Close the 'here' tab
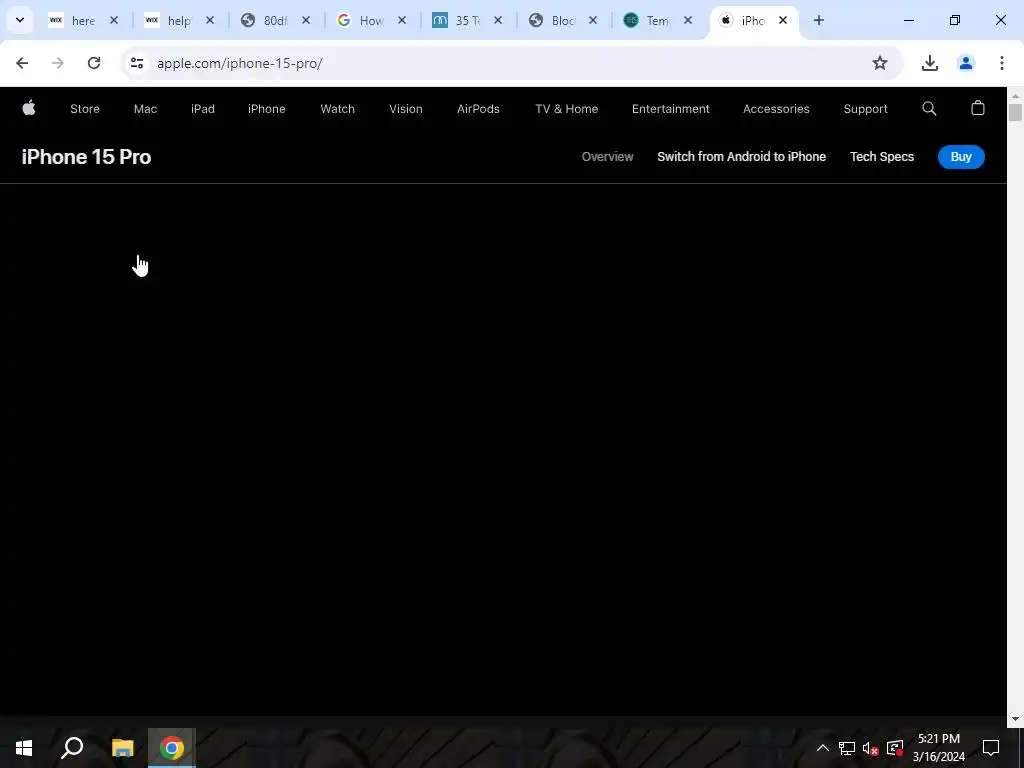This screenshot has height=768, width=1024. 114,20
